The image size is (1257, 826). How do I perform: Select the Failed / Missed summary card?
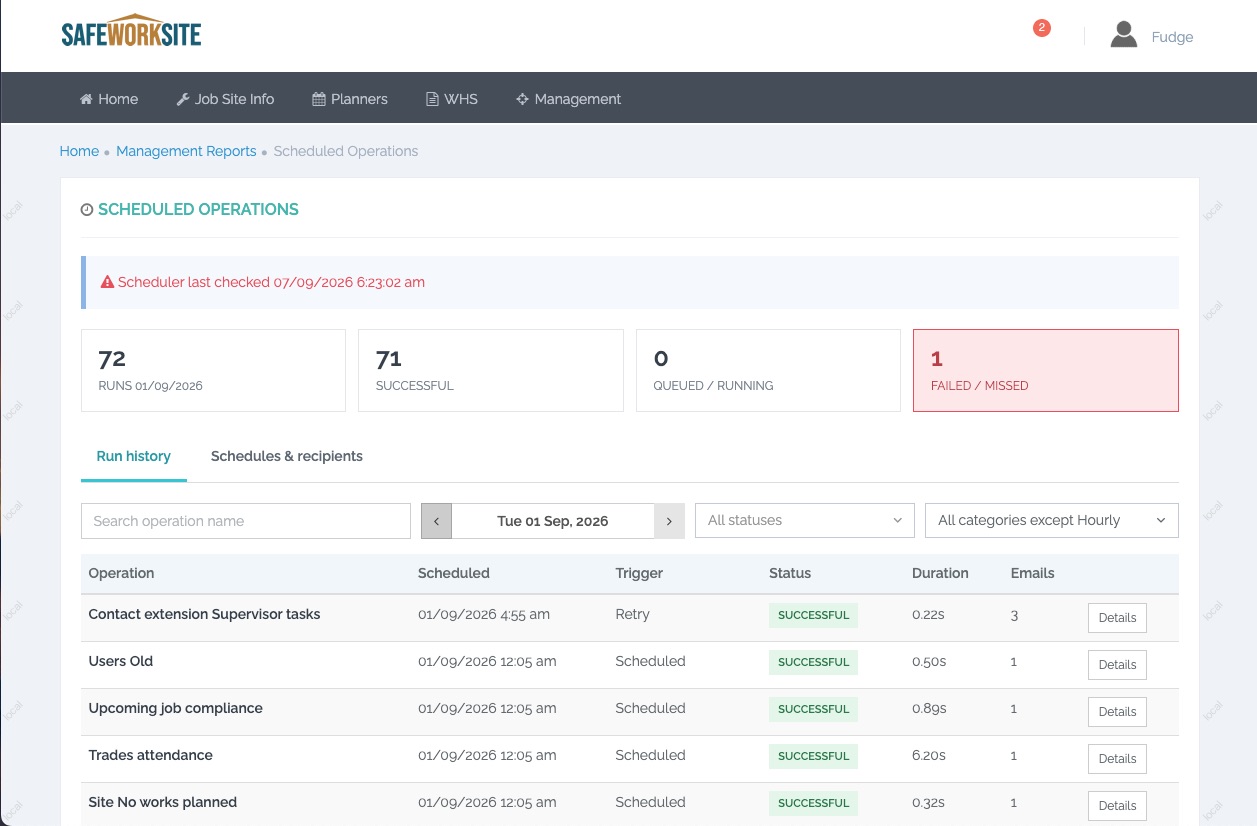[1046, 370]
